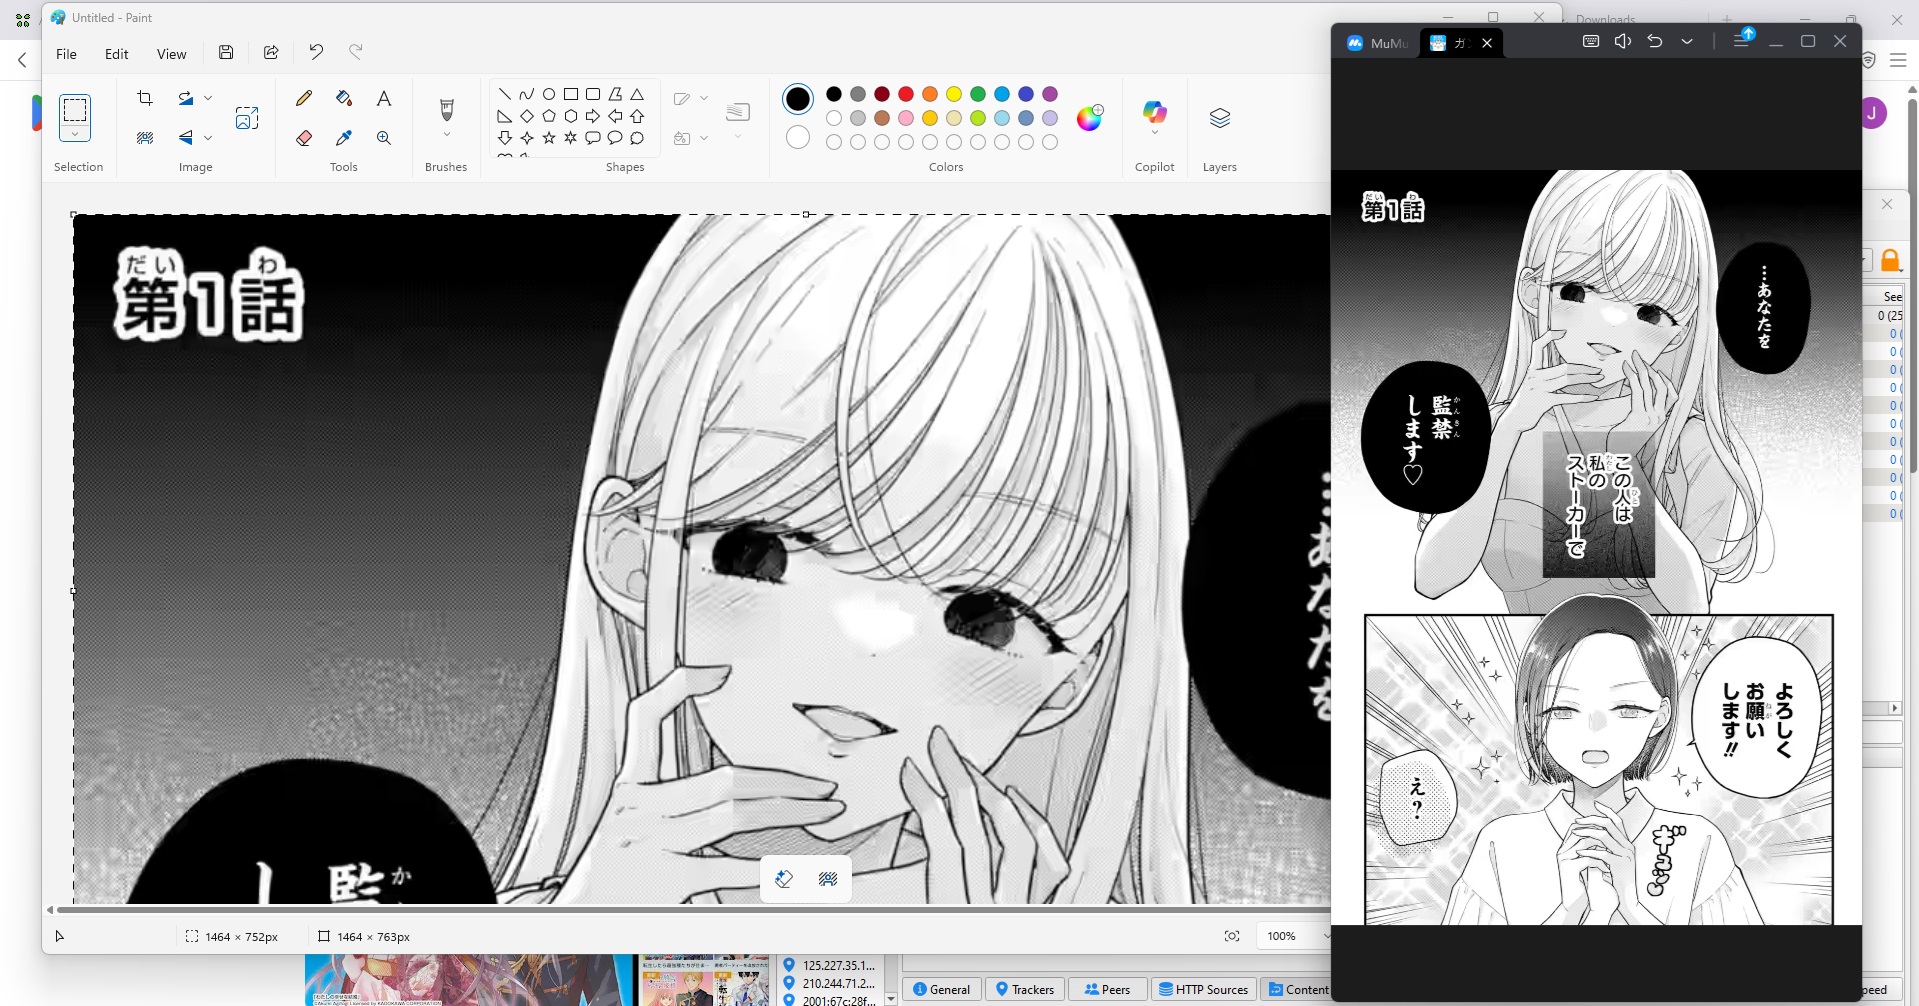1919x1006 pixels.
Task: Select the Text tool
Action: coord(384,98)
